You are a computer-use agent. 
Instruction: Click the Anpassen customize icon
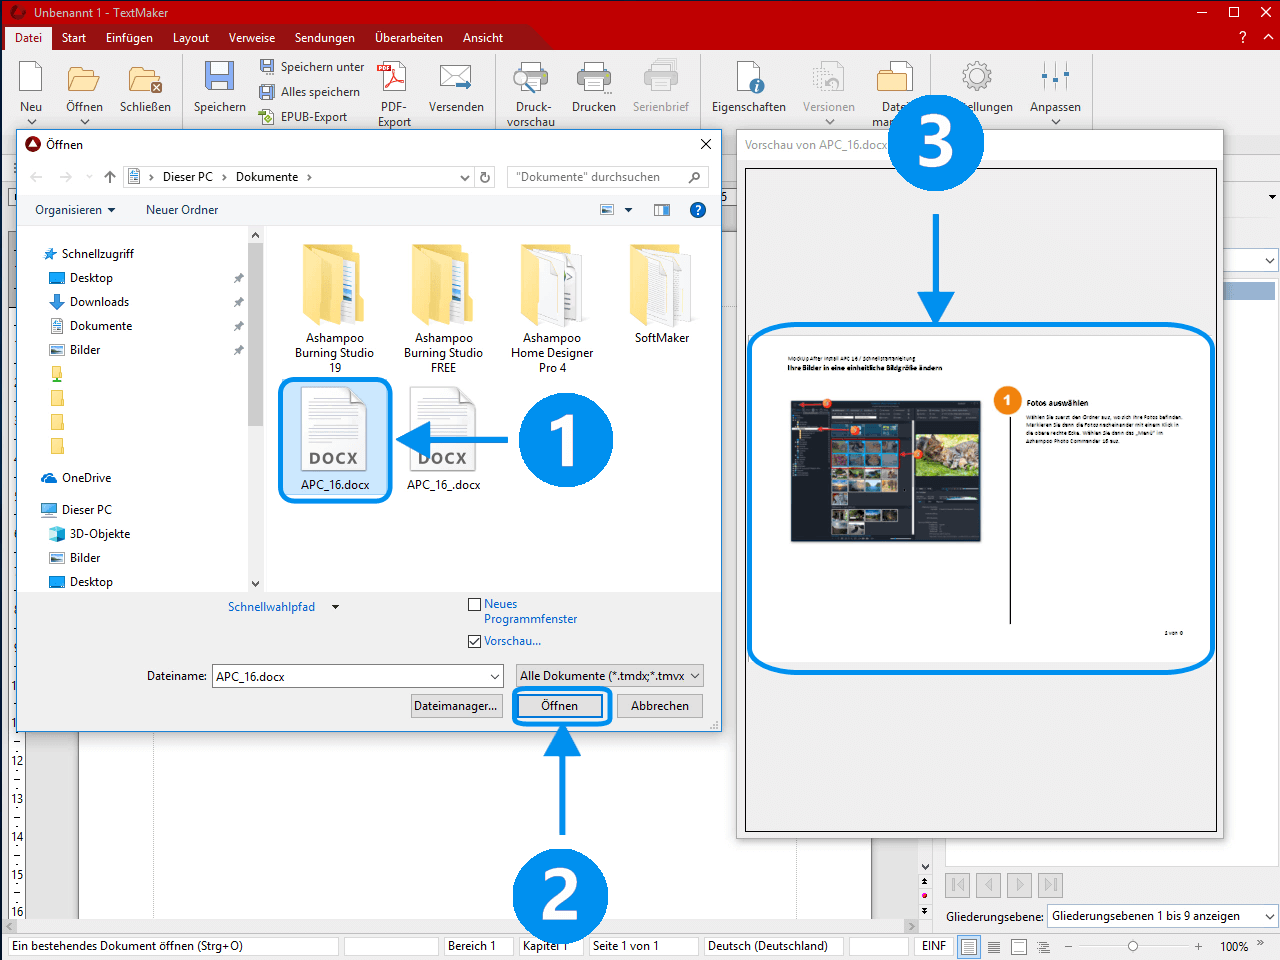[1055, 78]
